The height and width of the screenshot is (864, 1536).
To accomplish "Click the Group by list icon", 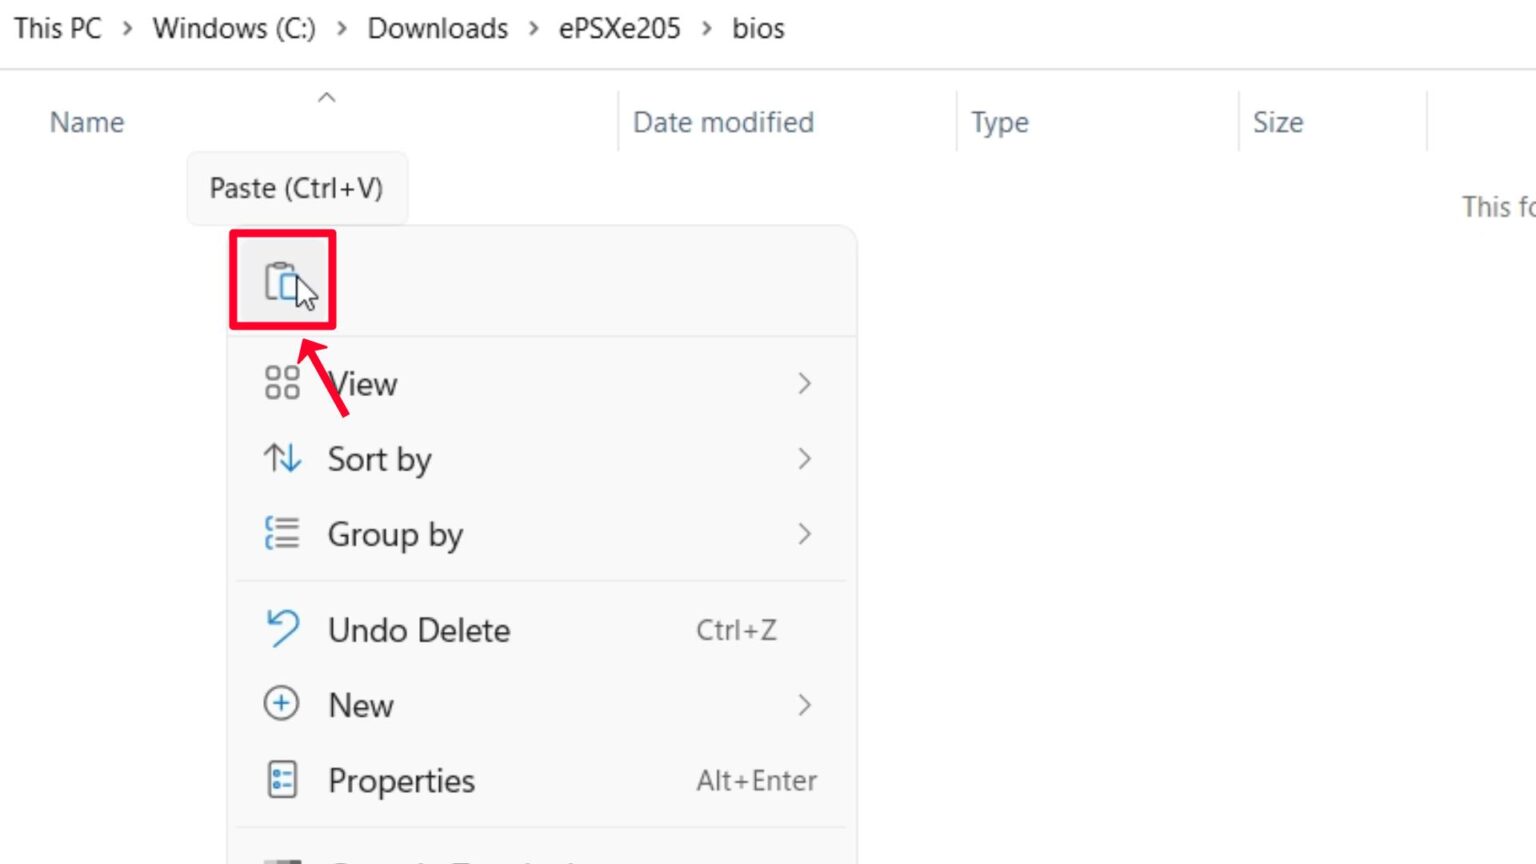I will [x=282, y=534].
